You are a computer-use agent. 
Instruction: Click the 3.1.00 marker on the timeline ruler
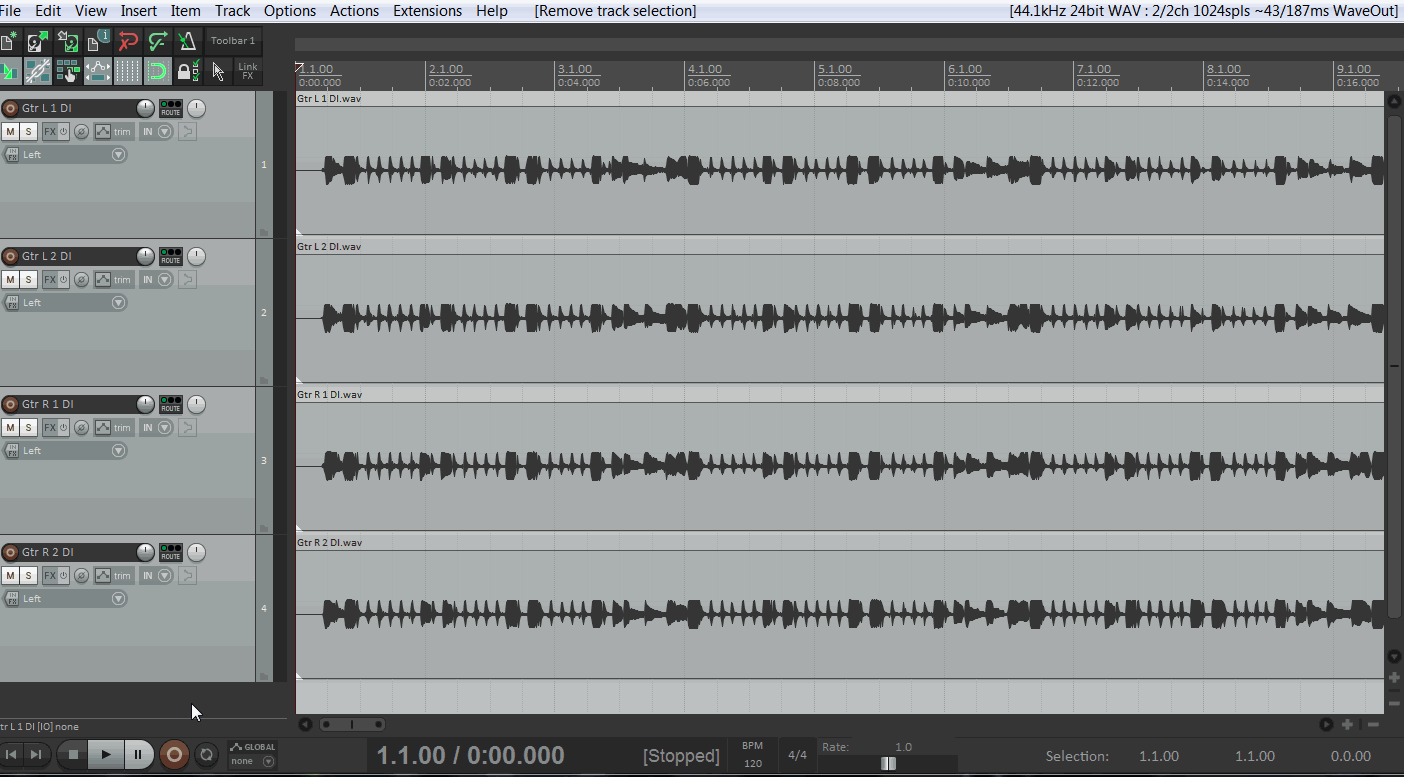pos(575,69)
